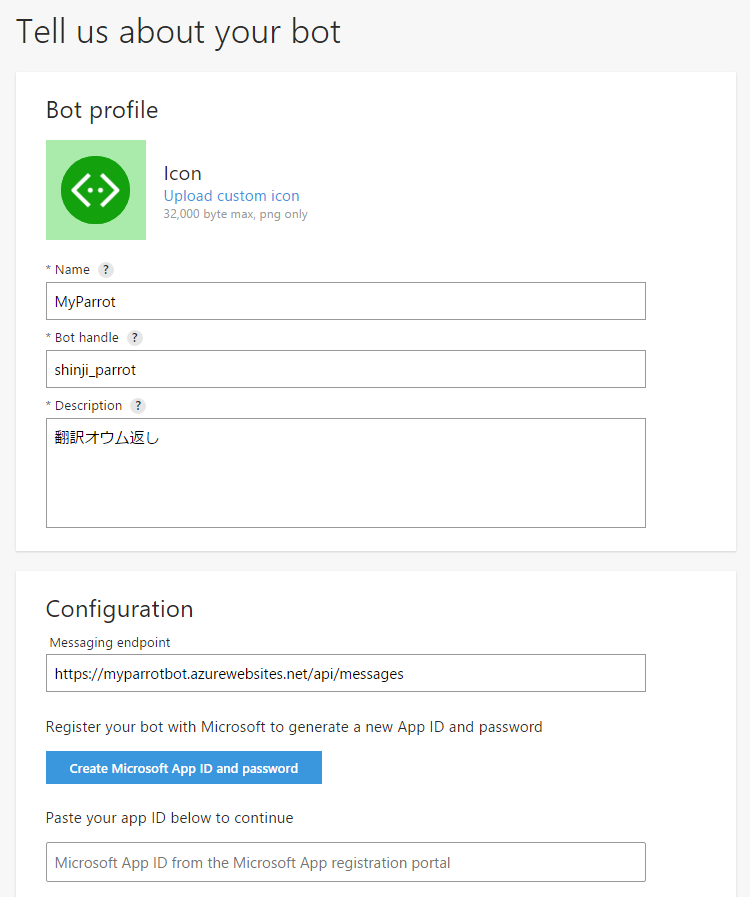Select the Description text area
Image resolution: width=750 pixels, height=897 pixels.
click(346, 473)
